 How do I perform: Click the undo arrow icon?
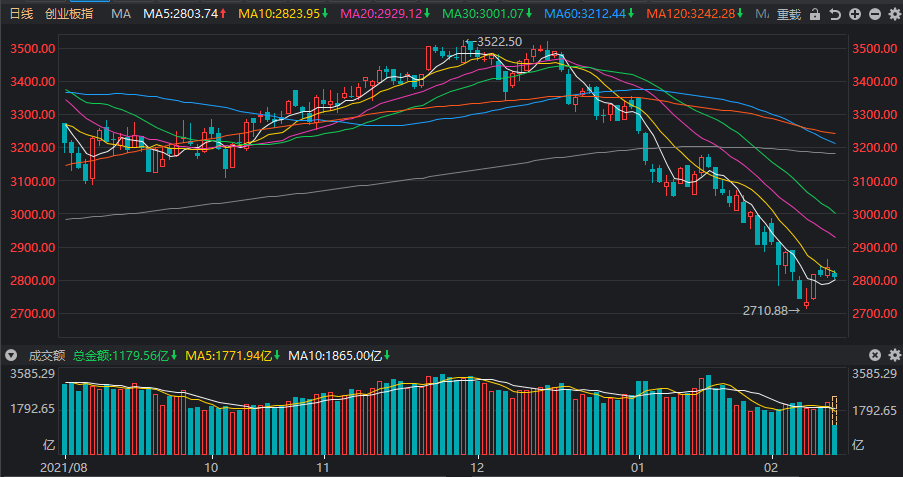(835, 15)
